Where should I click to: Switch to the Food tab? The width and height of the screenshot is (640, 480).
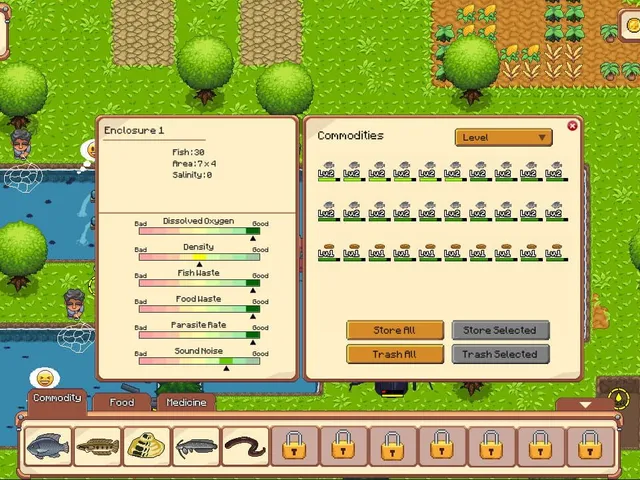click(122, 402)
